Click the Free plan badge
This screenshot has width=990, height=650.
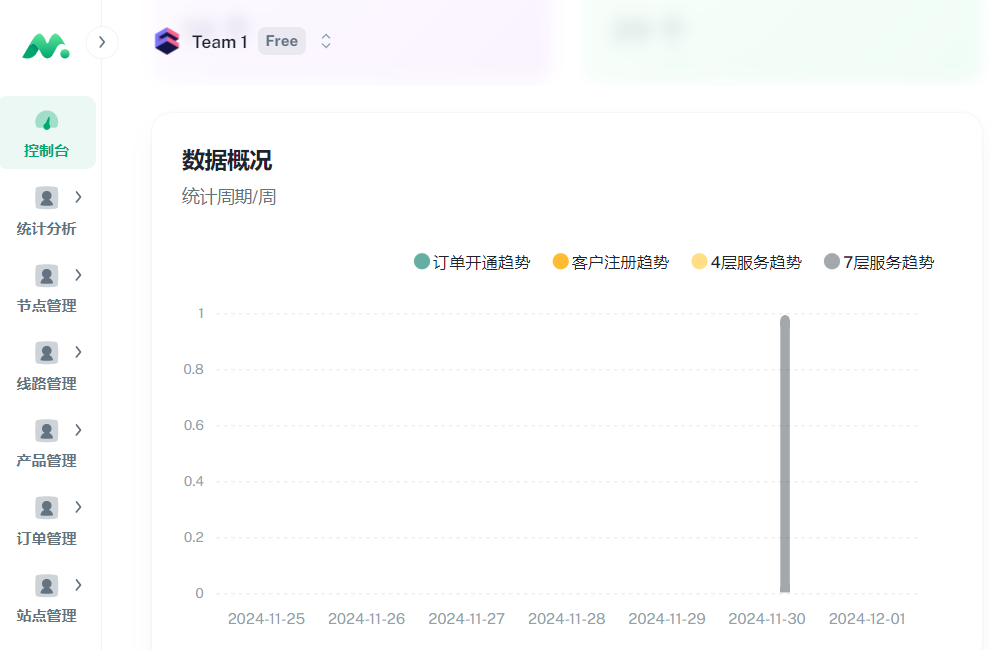(x=281, y=41)
